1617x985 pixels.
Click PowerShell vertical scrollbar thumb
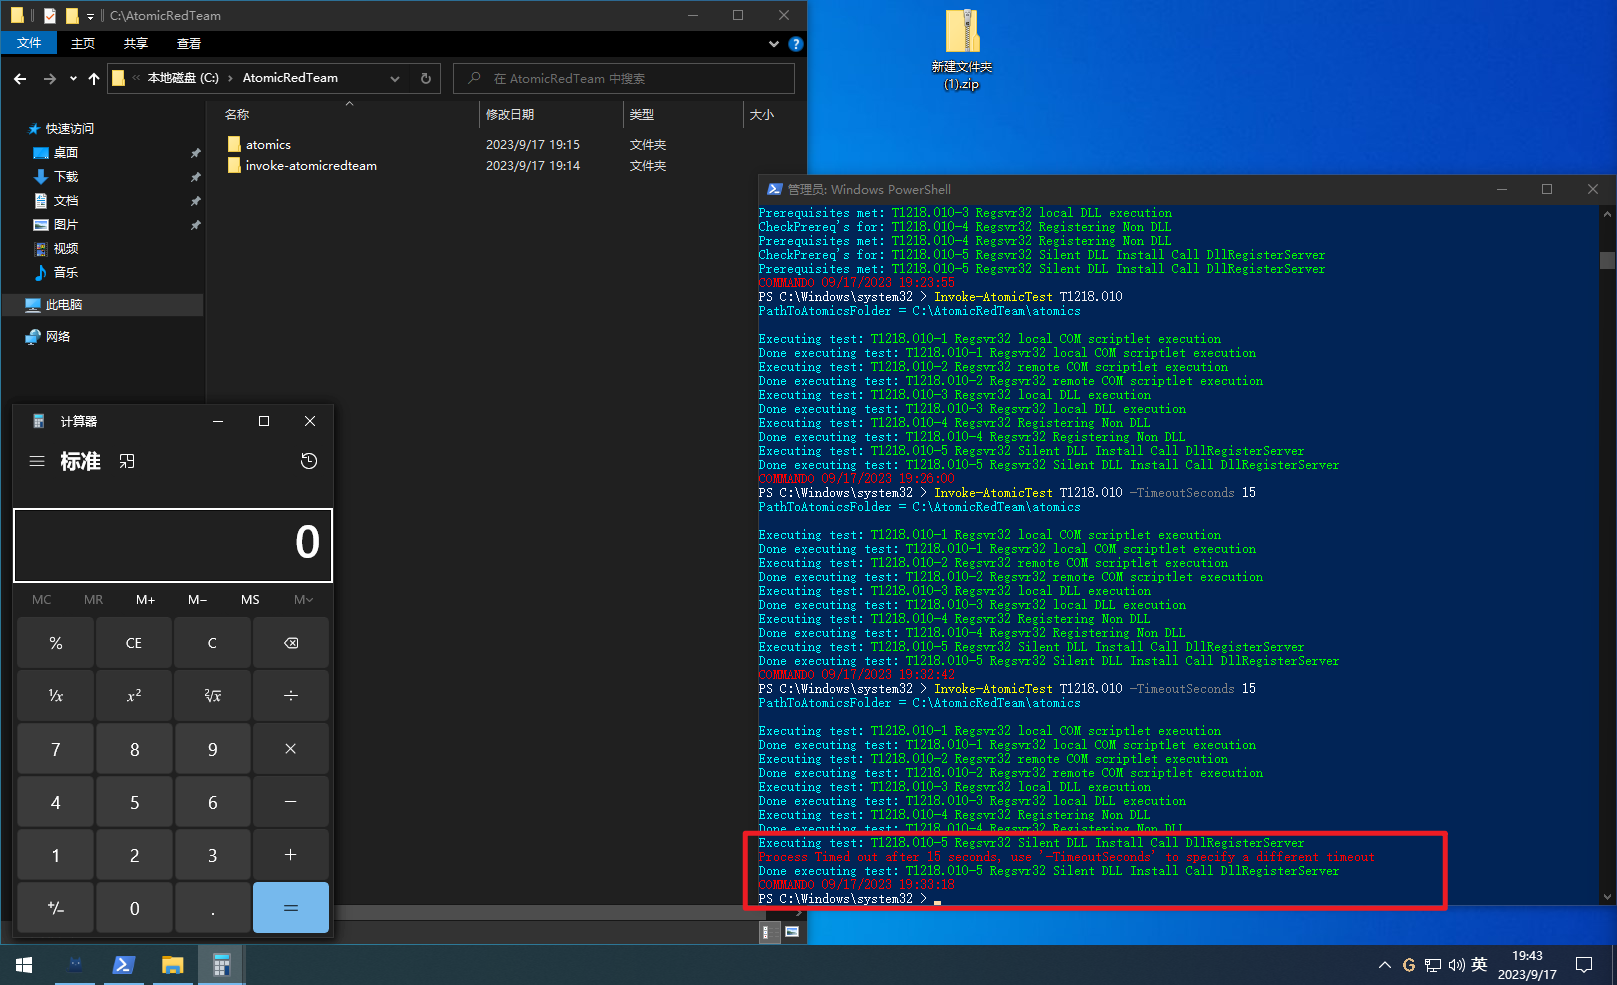1608,261
